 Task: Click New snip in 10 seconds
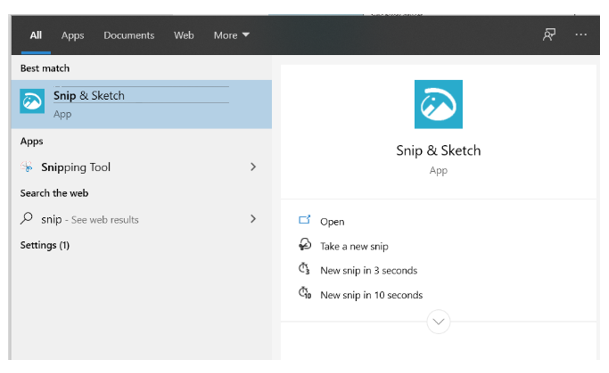coord(371,295)
